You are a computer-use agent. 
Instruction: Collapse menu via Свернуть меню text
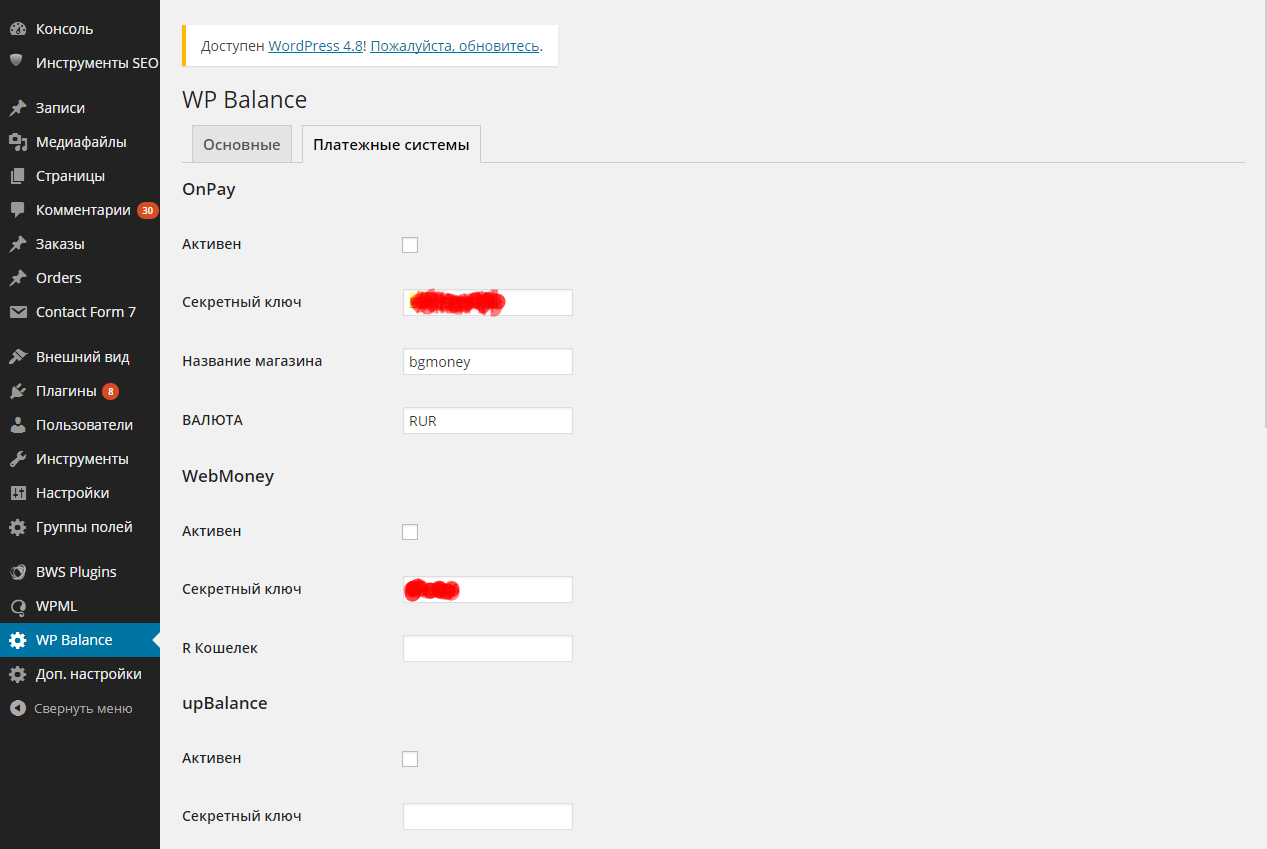(x=83, y=708)
